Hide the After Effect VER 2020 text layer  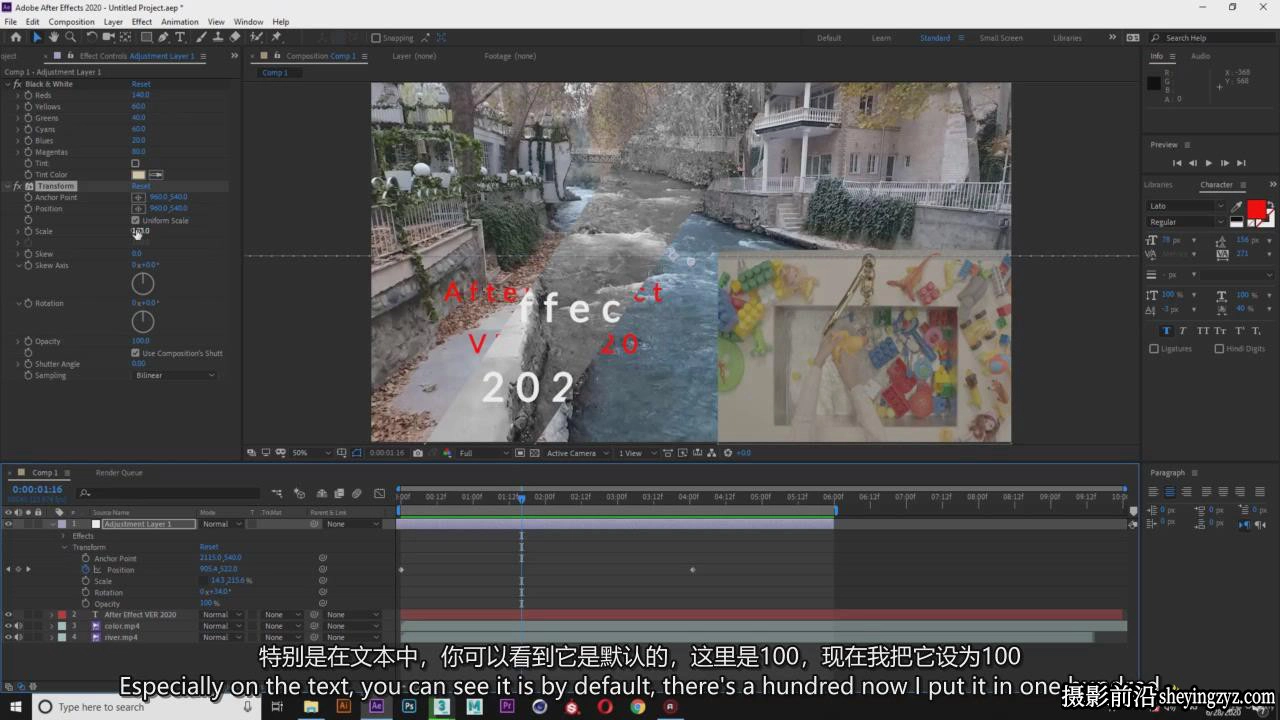[8, 614]
